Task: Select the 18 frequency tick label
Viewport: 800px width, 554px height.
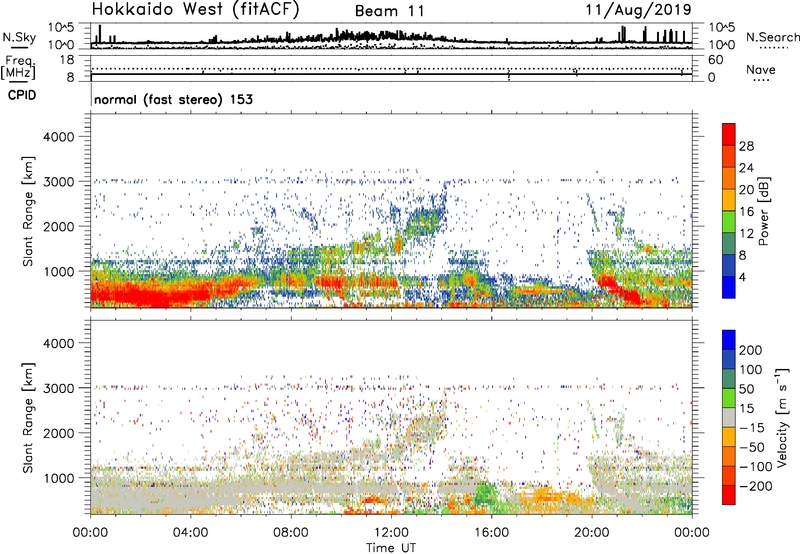Action: (x=67, y=60)
